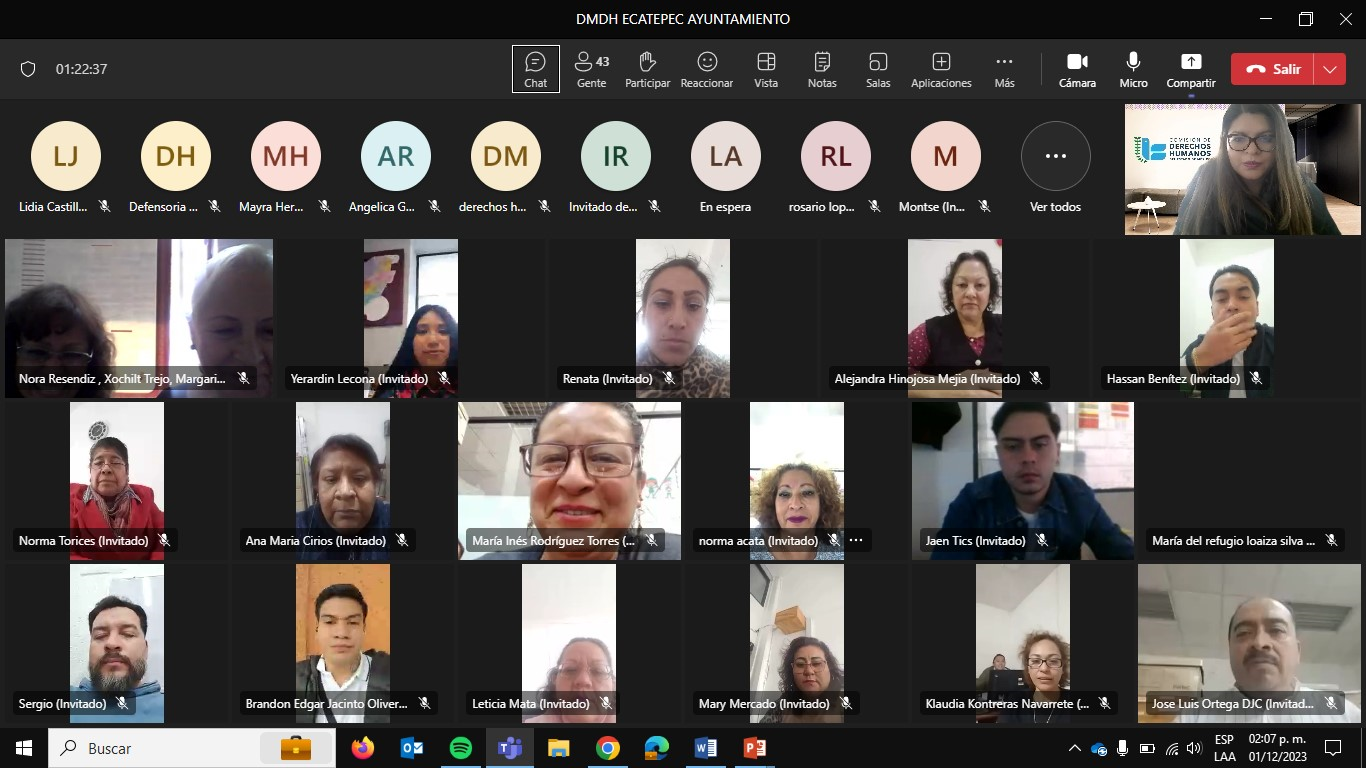This screenshot has height=768, width=1366.
Task: Click the red Salir button
Action: 1273,69
